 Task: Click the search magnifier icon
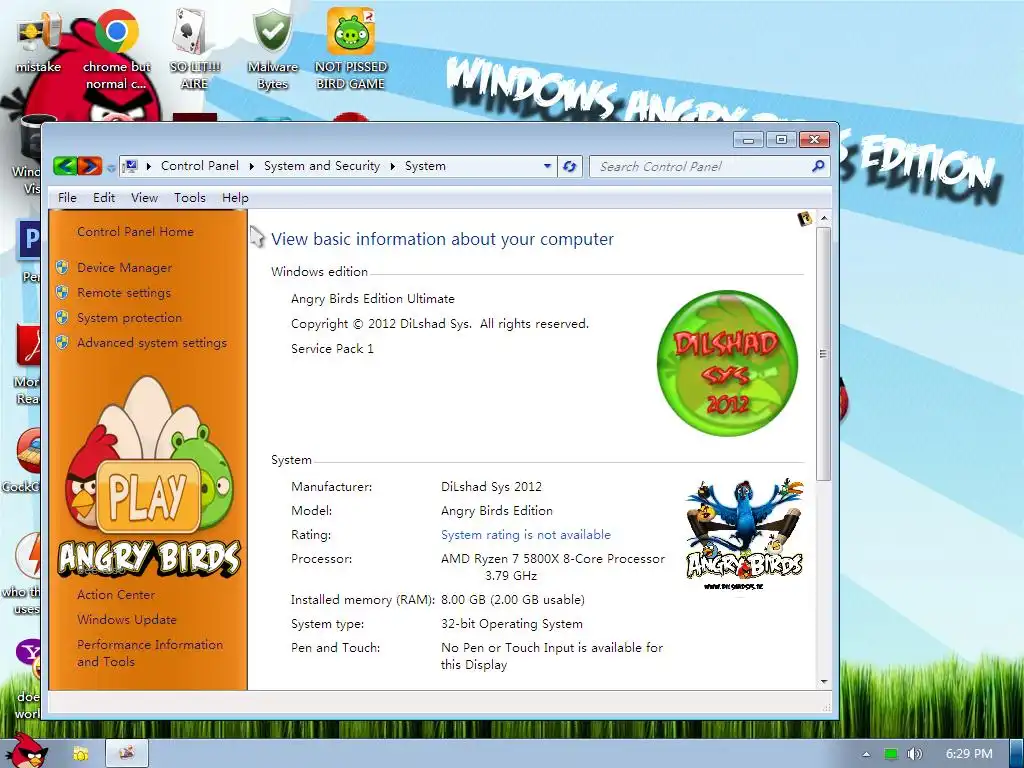tap(818, 167)
